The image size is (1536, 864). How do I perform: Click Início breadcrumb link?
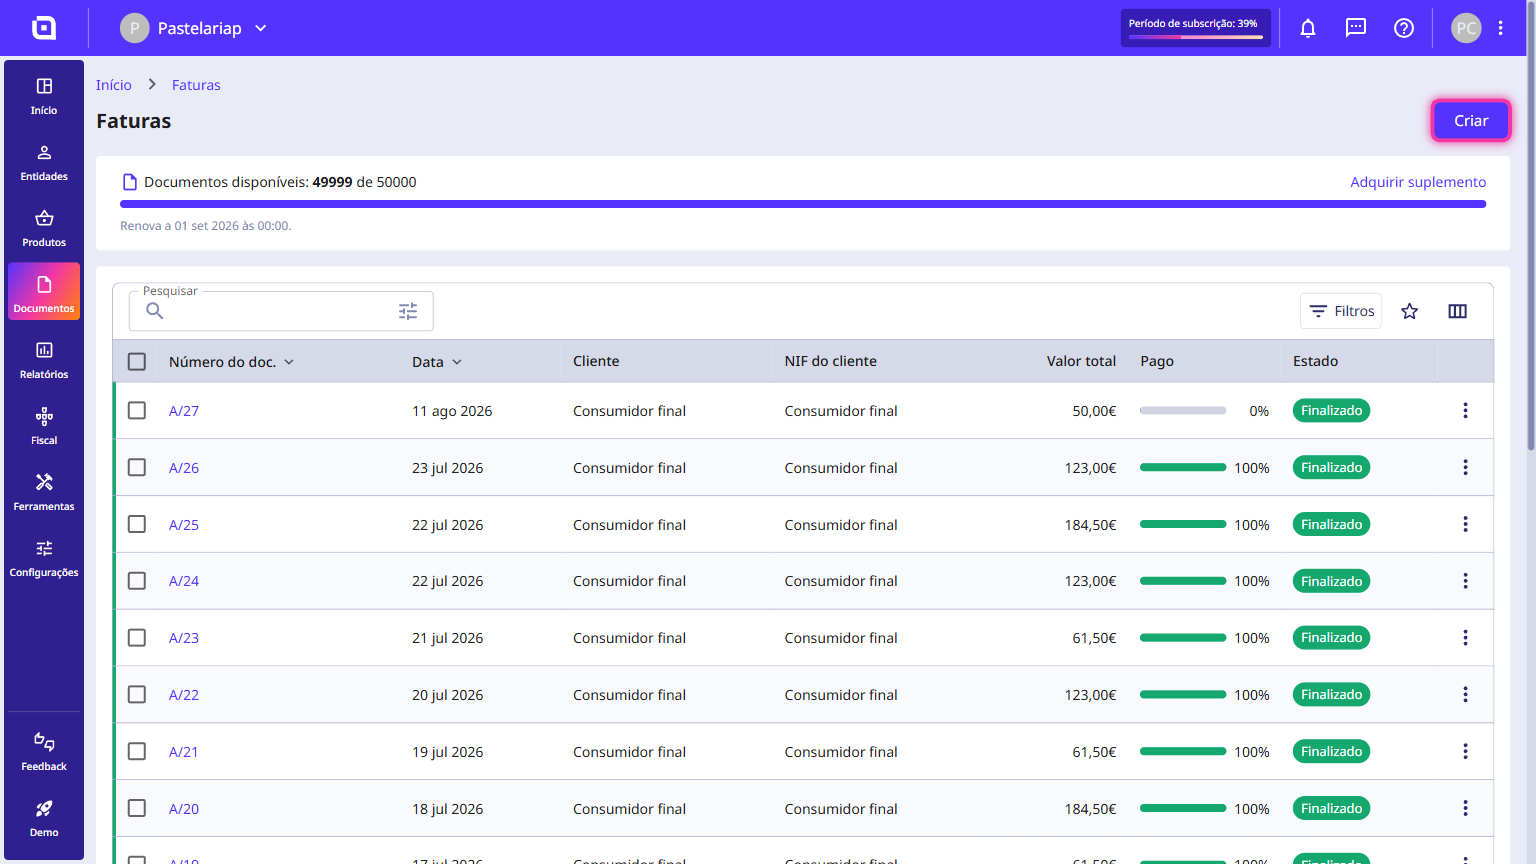pyautogui.click(x=114, y=85)
